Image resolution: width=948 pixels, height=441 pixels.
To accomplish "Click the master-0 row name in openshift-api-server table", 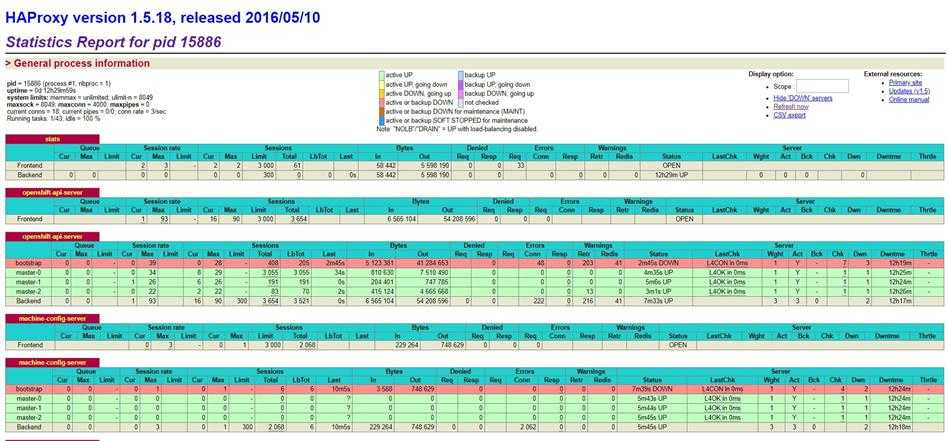I will pyautogui.click(x=29, y=272).
